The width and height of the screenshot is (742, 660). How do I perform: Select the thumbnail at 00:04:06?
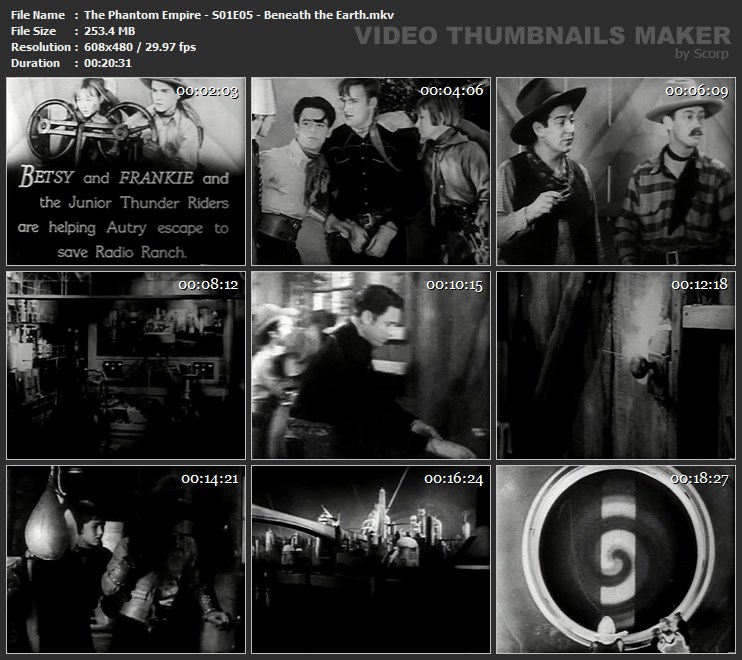371,171
